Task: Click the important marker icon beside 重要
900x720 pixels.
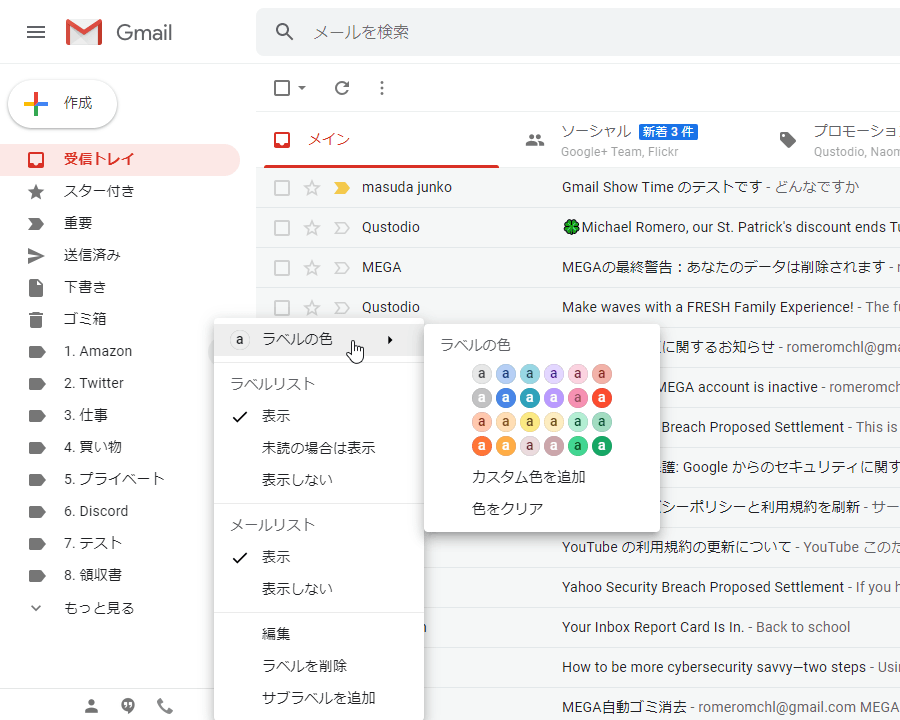Action: [36, 223]
